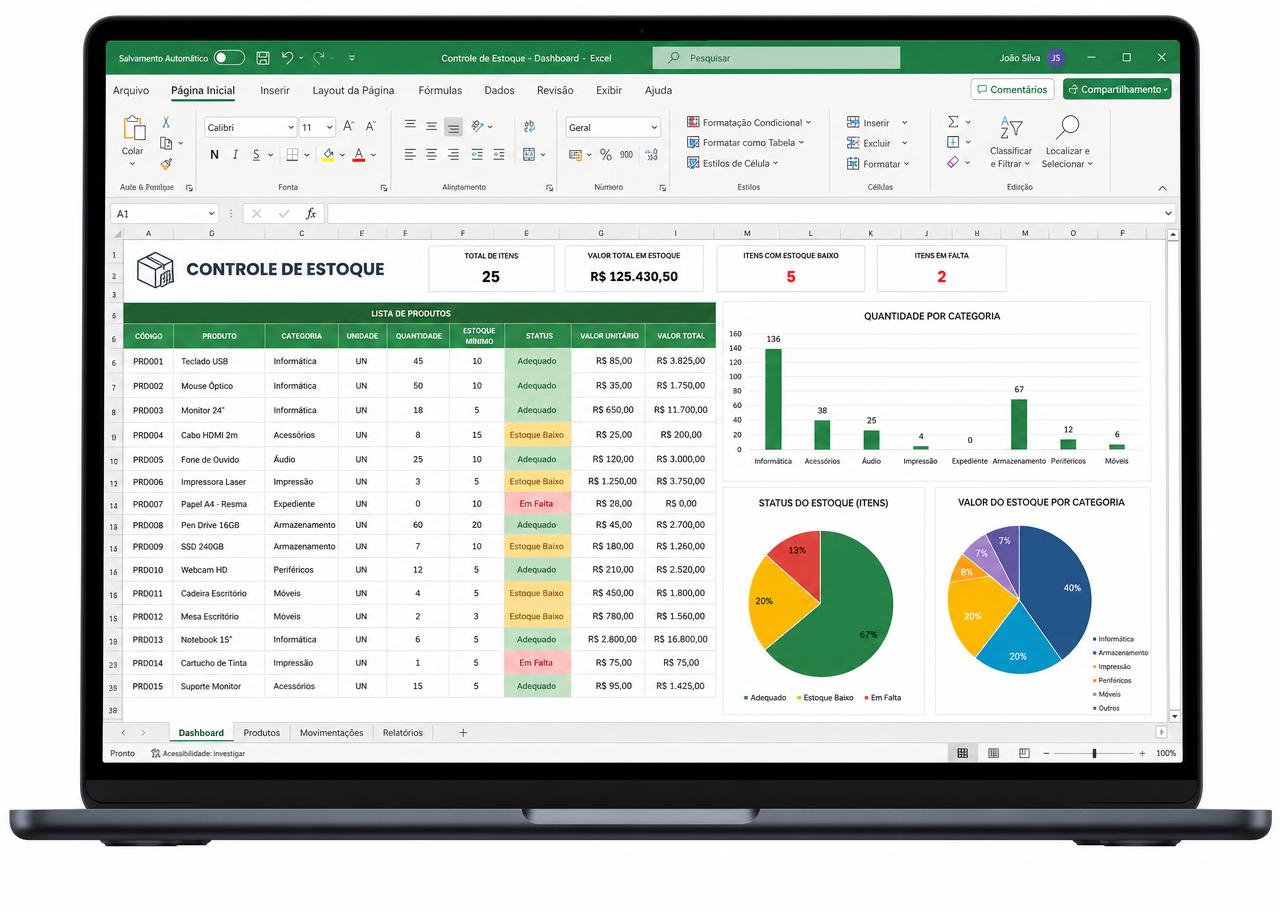Toggle underline with the S button
The width and height of the screenshot is (1280, 912).
[x=256, y=155]
